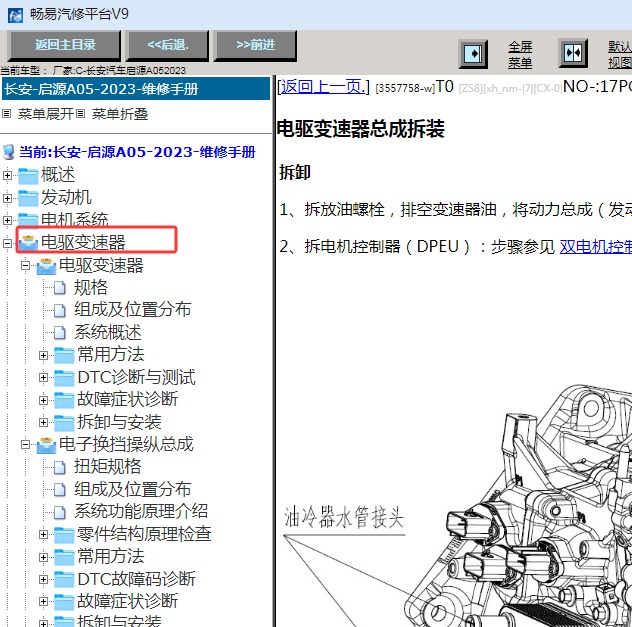Open 组成及位置分布 under 电驱变速器
This screenshot has height=627, width=632.
(133, 309)
